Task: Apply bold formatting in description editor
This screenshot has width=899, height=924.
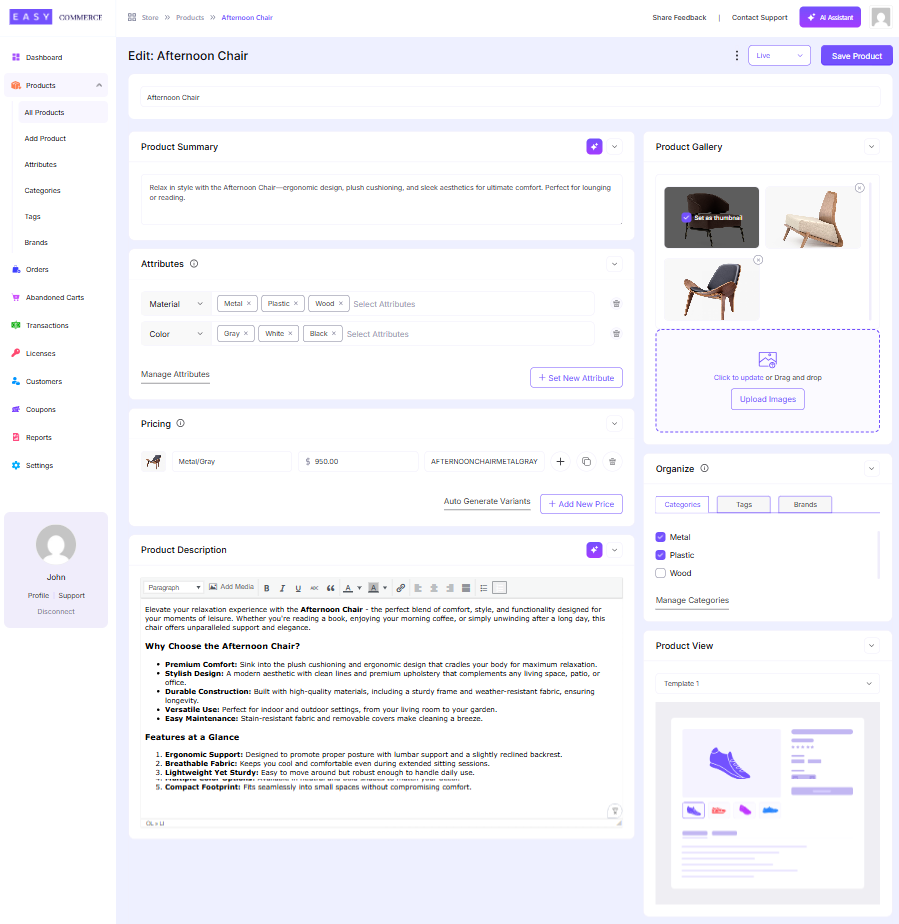Action: tap(267, 588)
